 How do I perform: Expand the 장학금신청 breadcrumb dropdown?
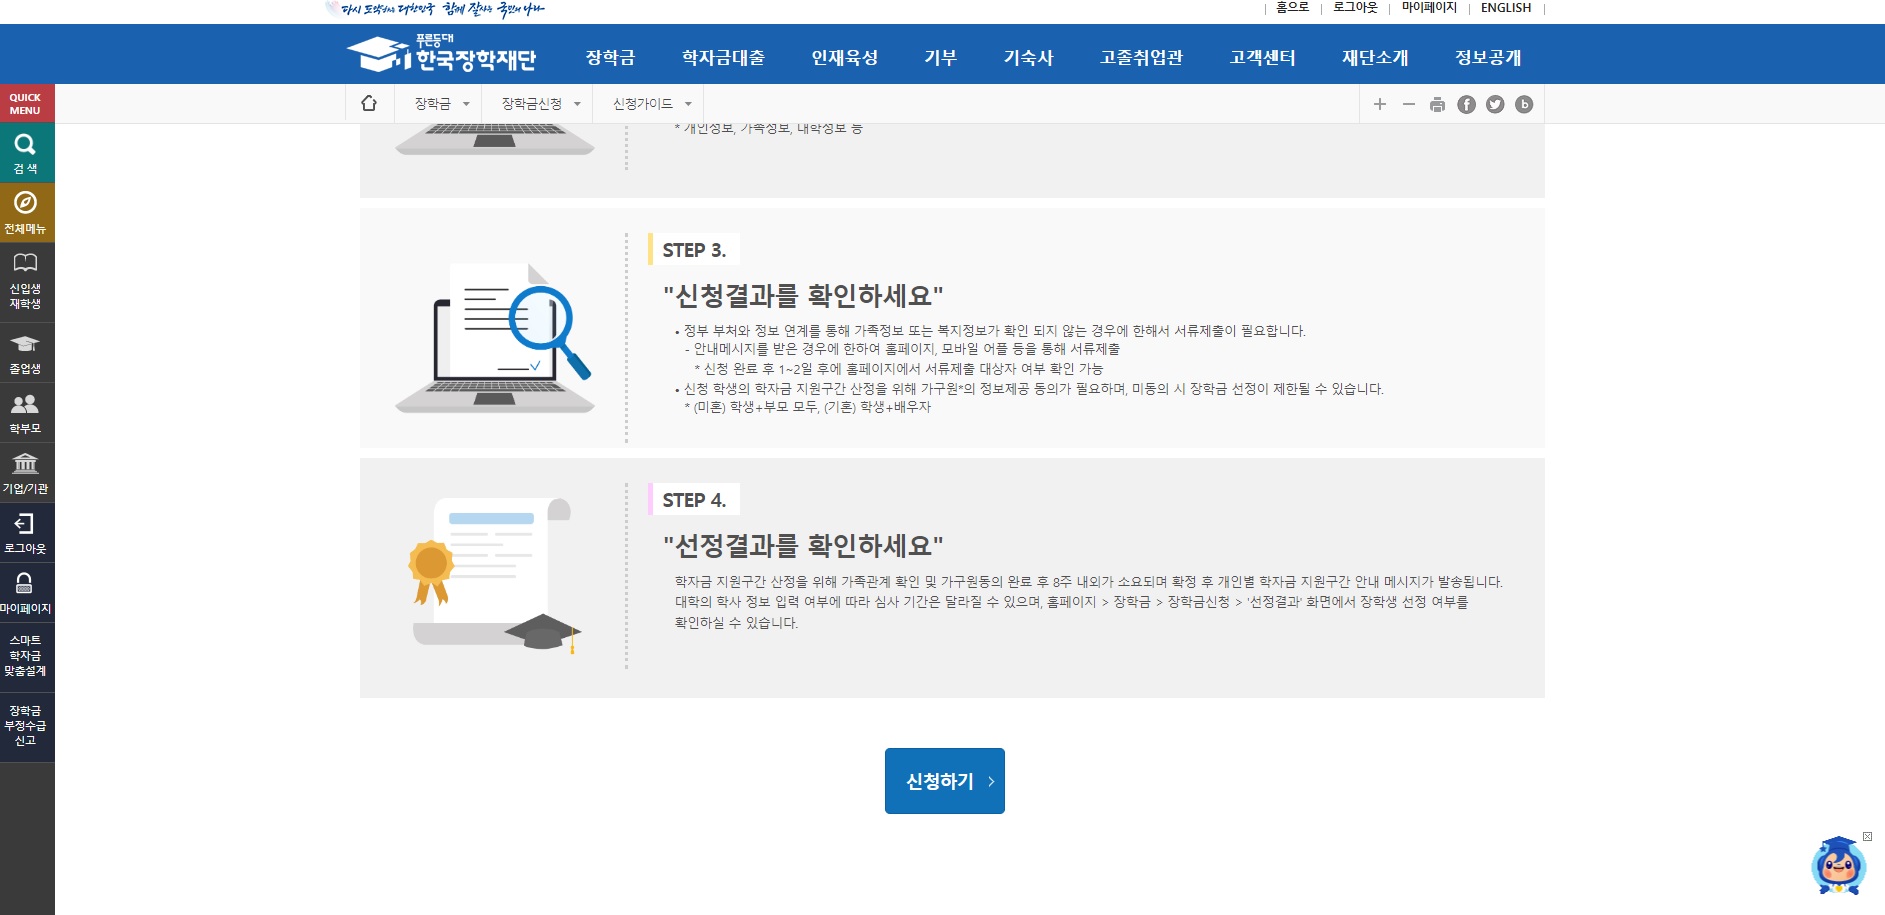[x=538, y=103]
